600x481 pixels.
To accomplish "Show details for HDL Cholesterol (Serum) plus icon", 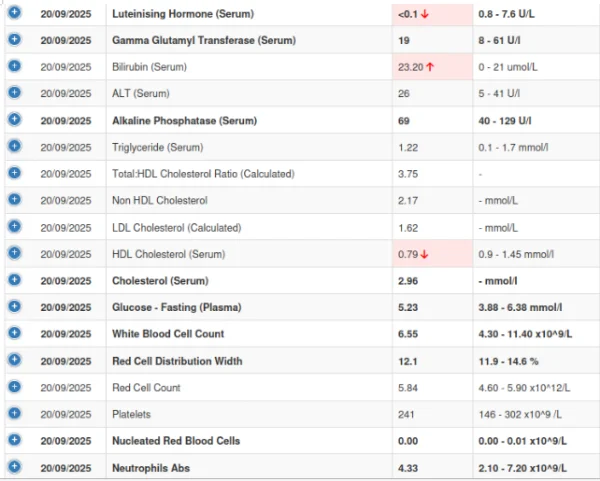I will click(14, 252).
